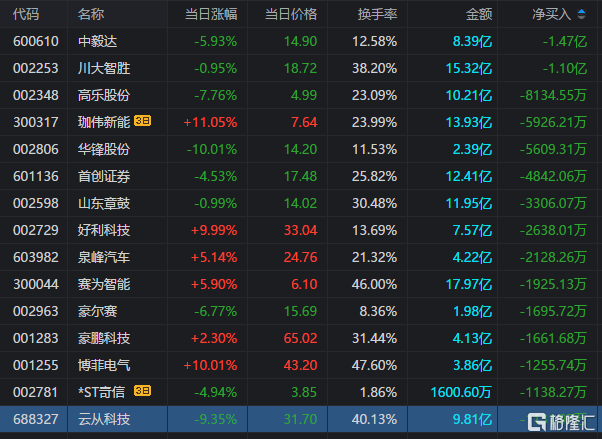Sort by 当日价格 column header

[x=291, y=14]
